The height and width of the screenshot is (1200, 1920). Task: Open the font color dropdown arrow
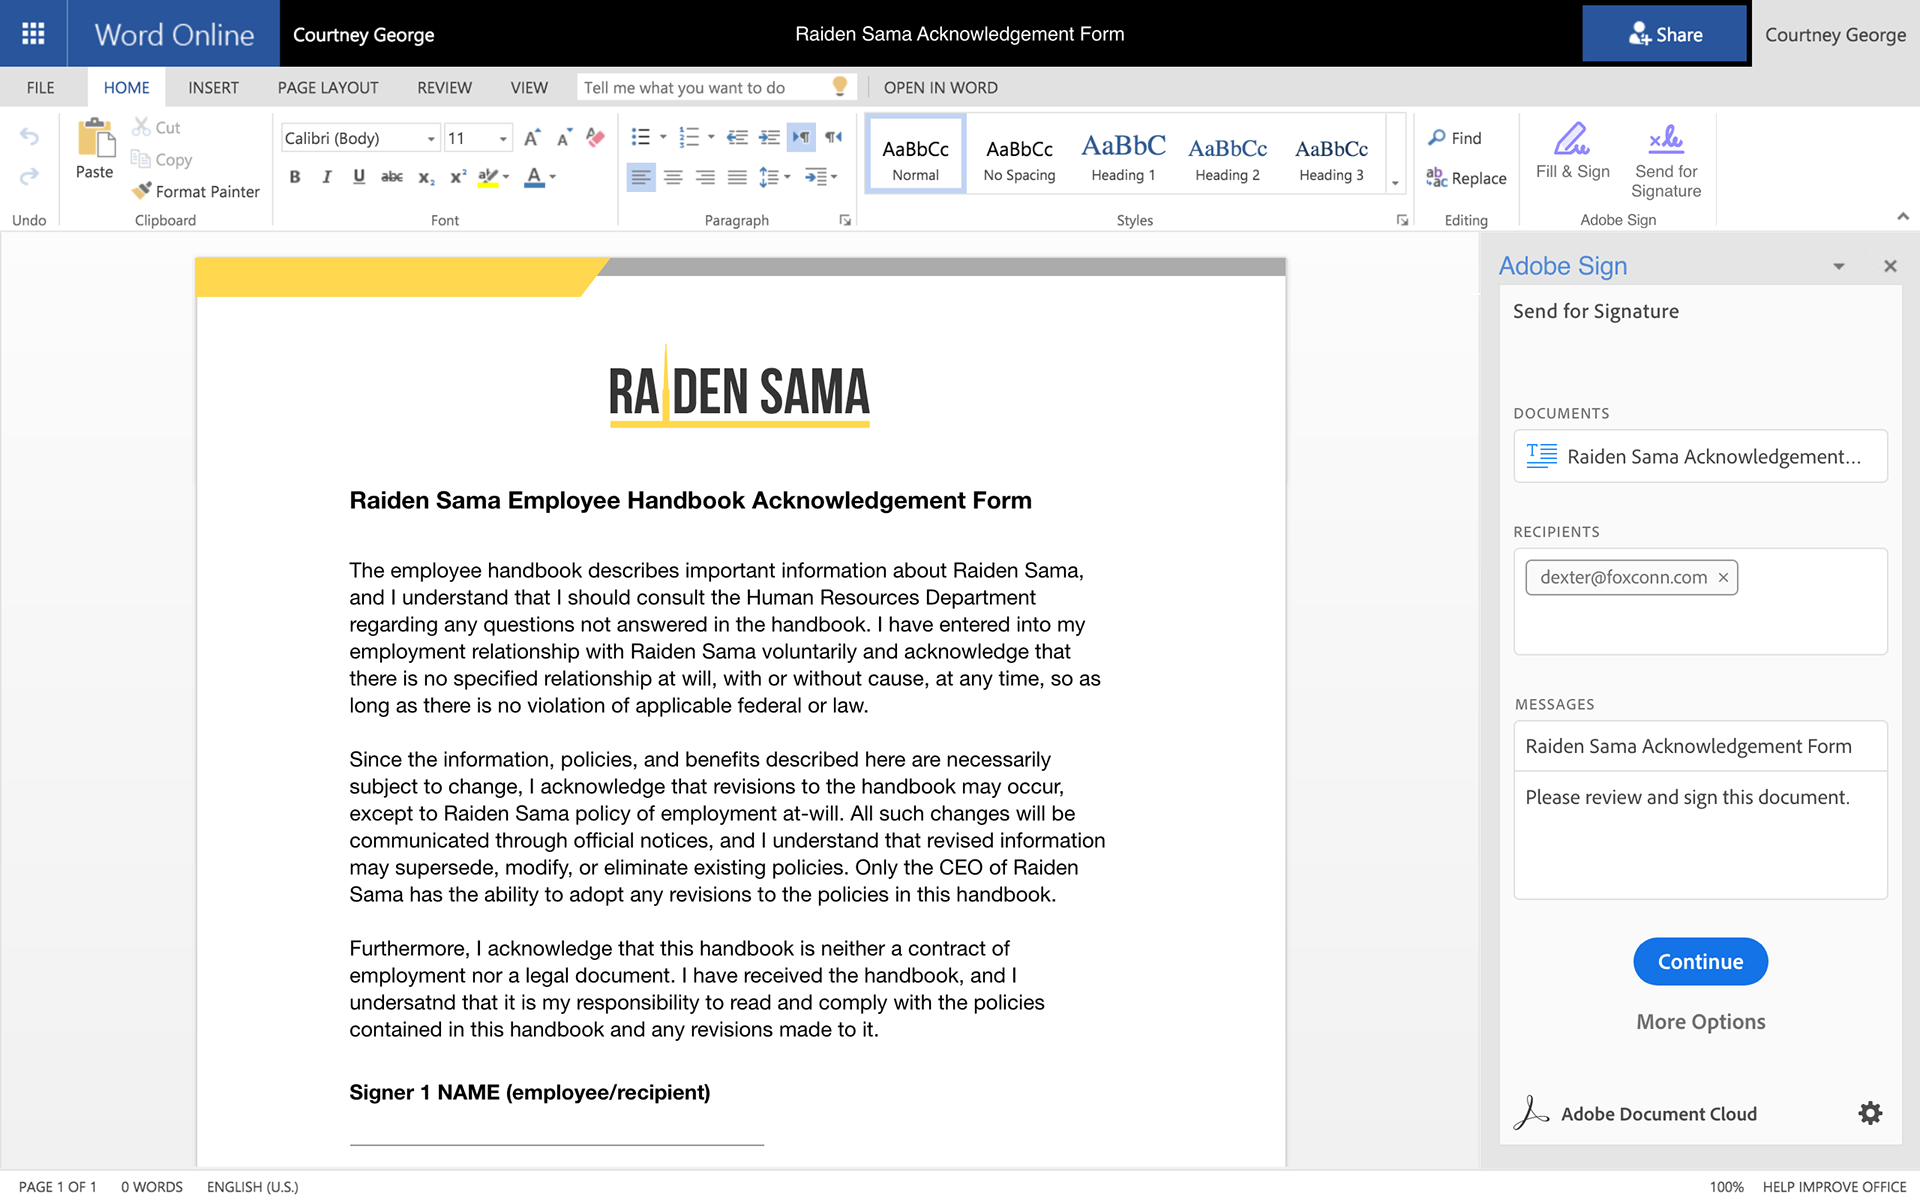pos(553,177)
